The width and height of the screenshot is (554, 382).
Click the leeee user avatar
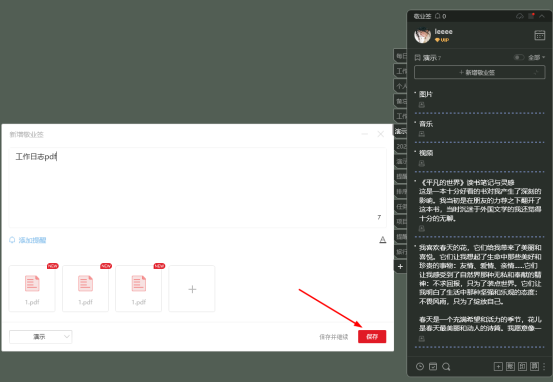click(423, 35)
